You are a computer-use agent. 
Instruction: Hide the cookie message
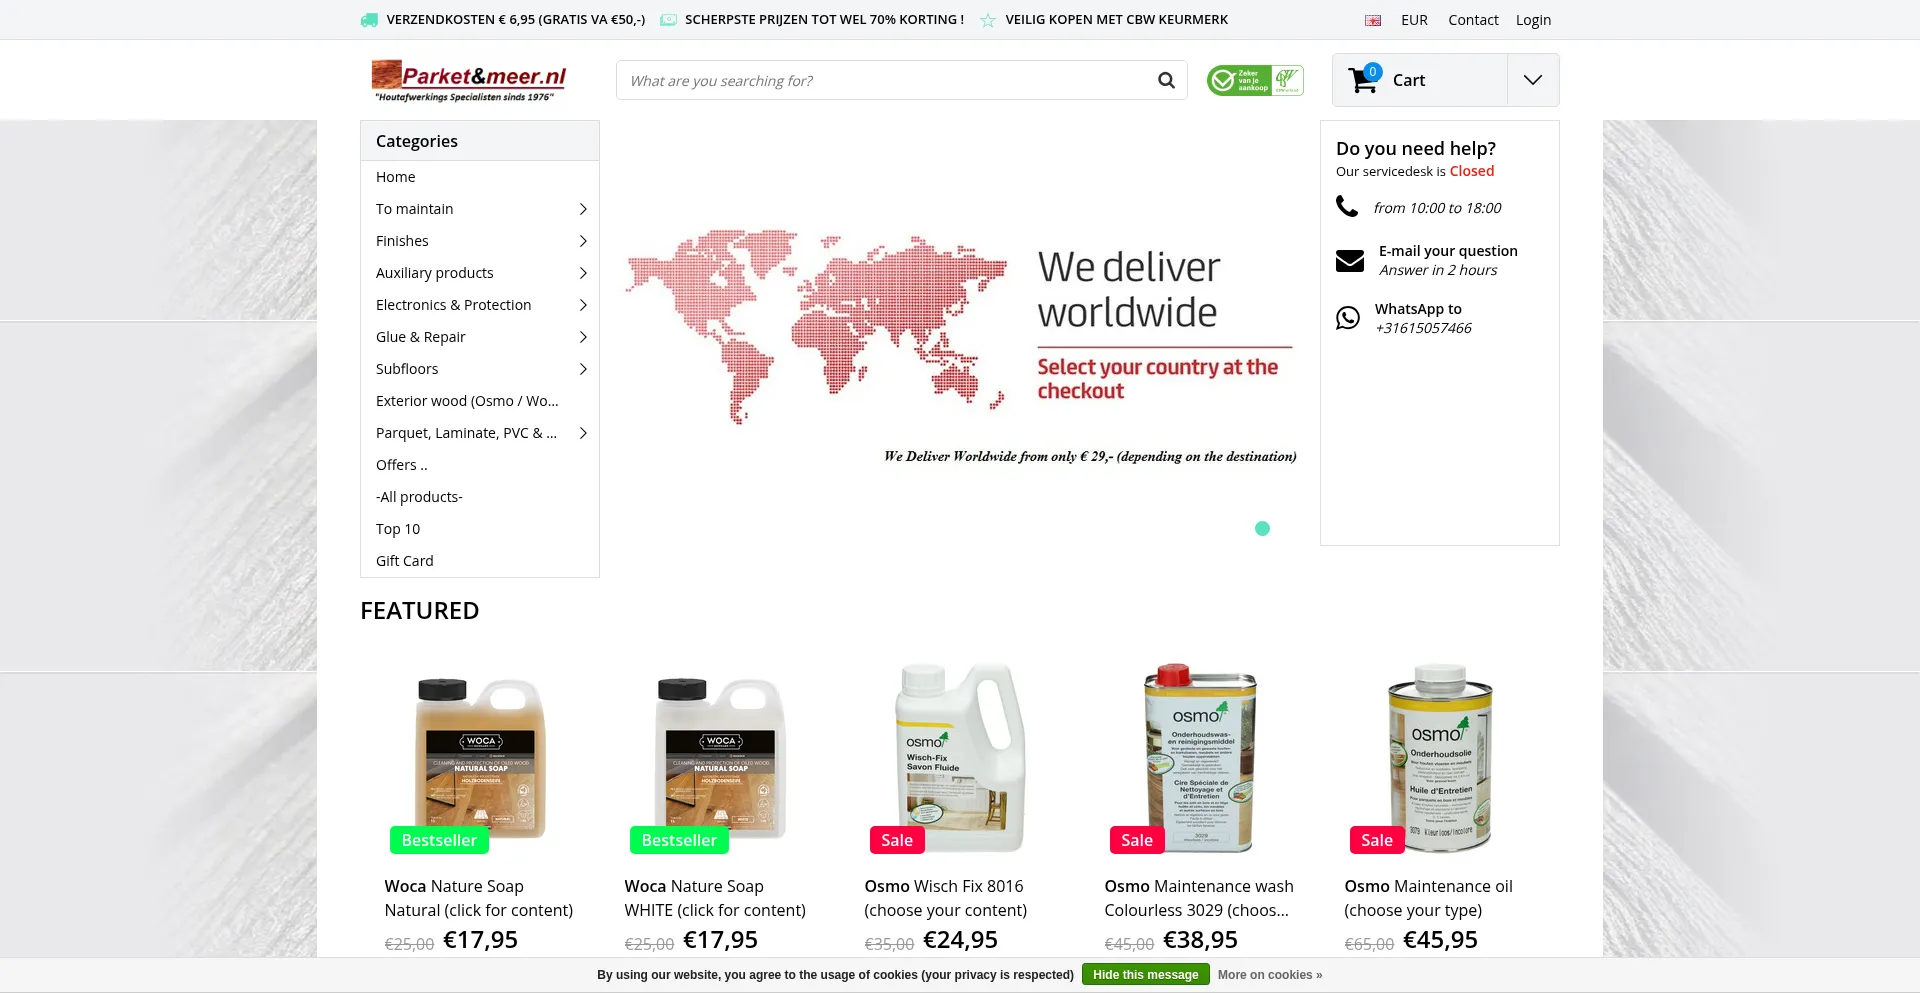1145,975
